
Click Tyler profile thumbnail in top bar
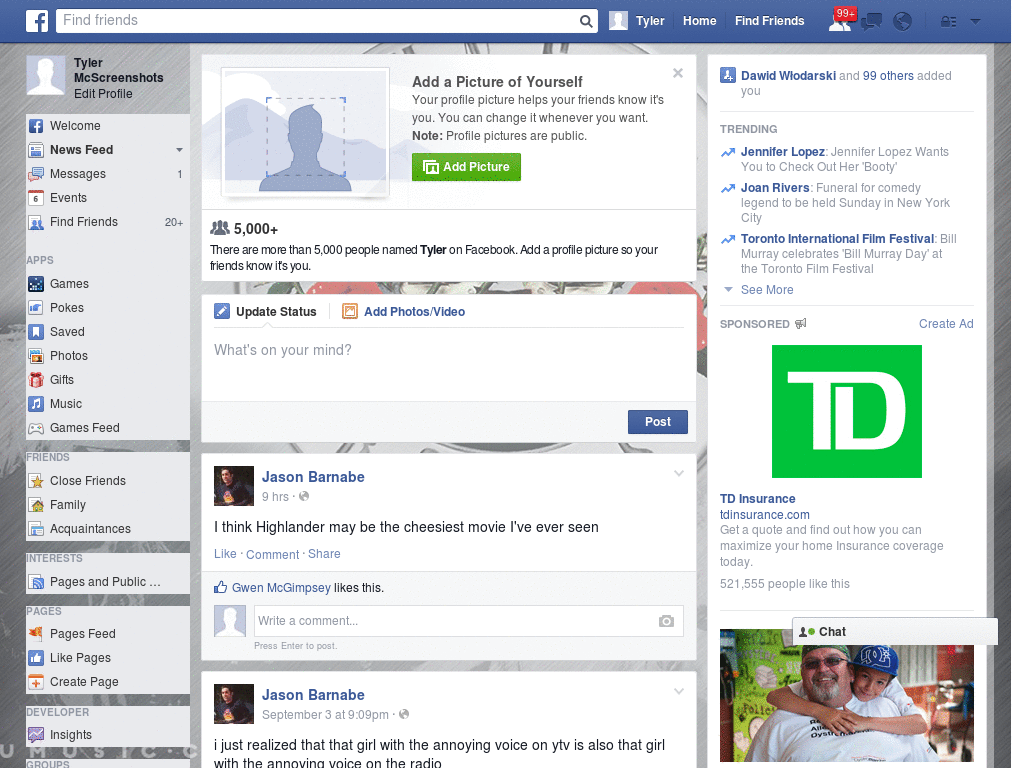click(618, 21)
